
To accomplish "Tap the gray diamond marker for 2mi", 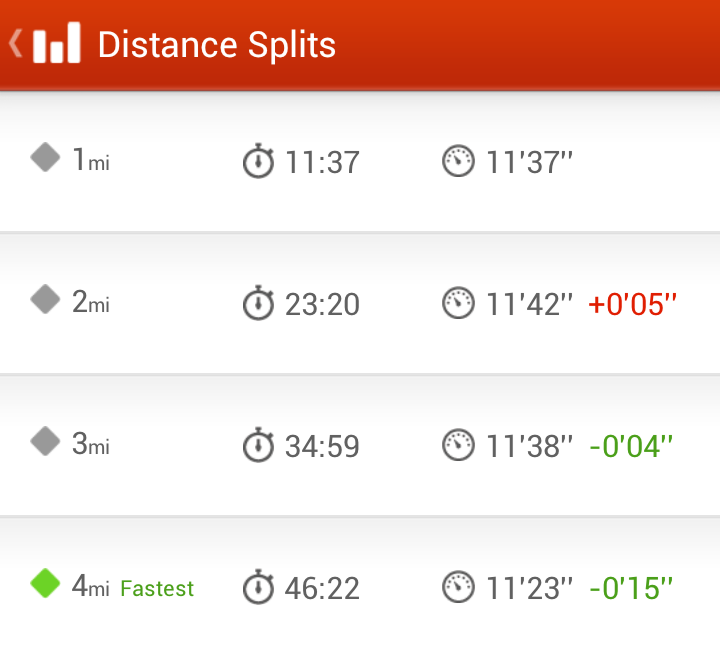I will click(x=45, y=299).
